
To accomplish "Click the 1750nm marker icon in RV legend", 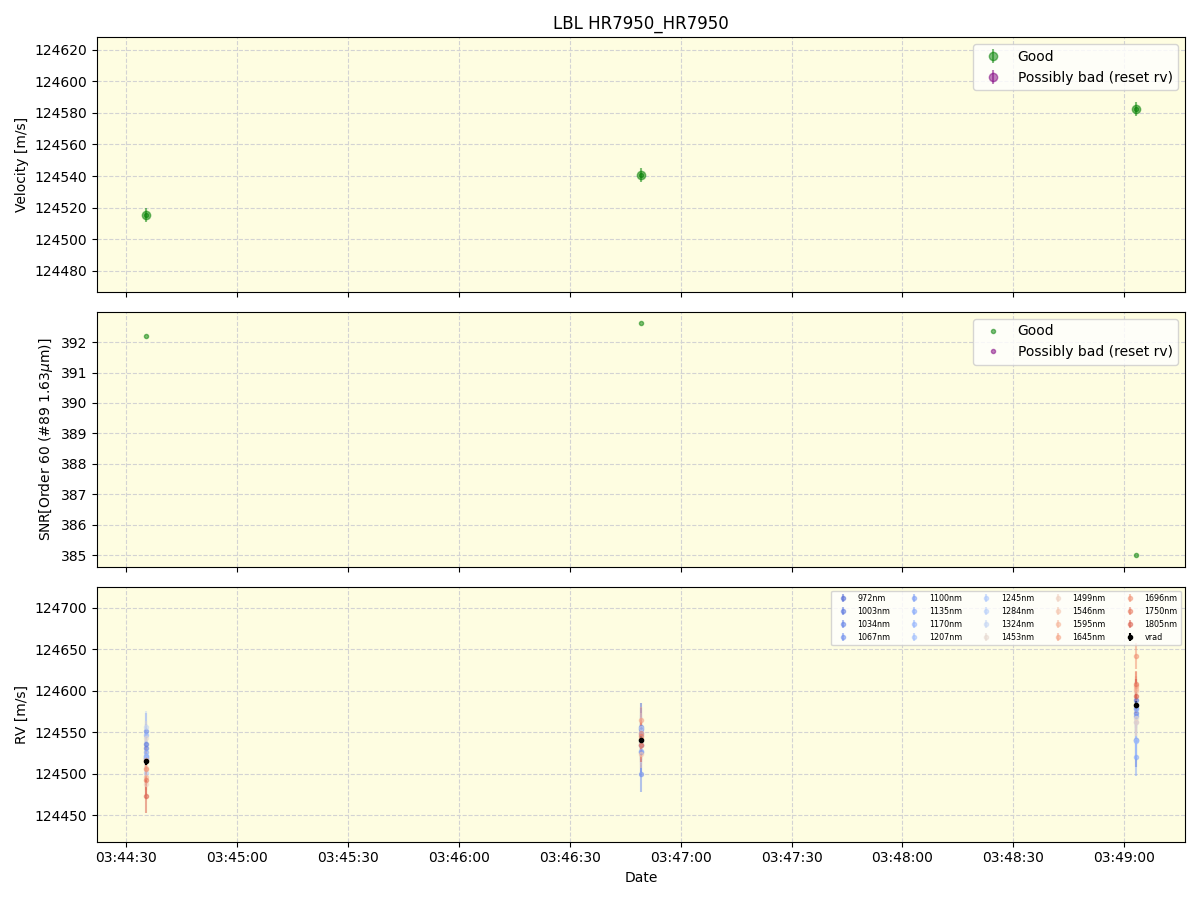I will (x=1130, y=611).
